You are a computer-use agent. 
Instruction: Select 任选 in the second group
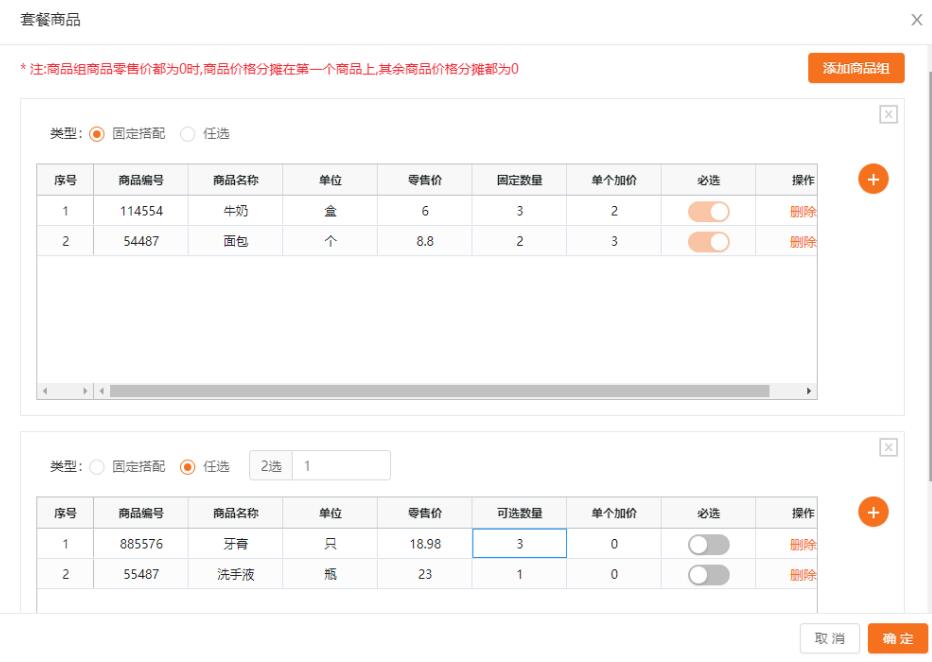(187, 466)
